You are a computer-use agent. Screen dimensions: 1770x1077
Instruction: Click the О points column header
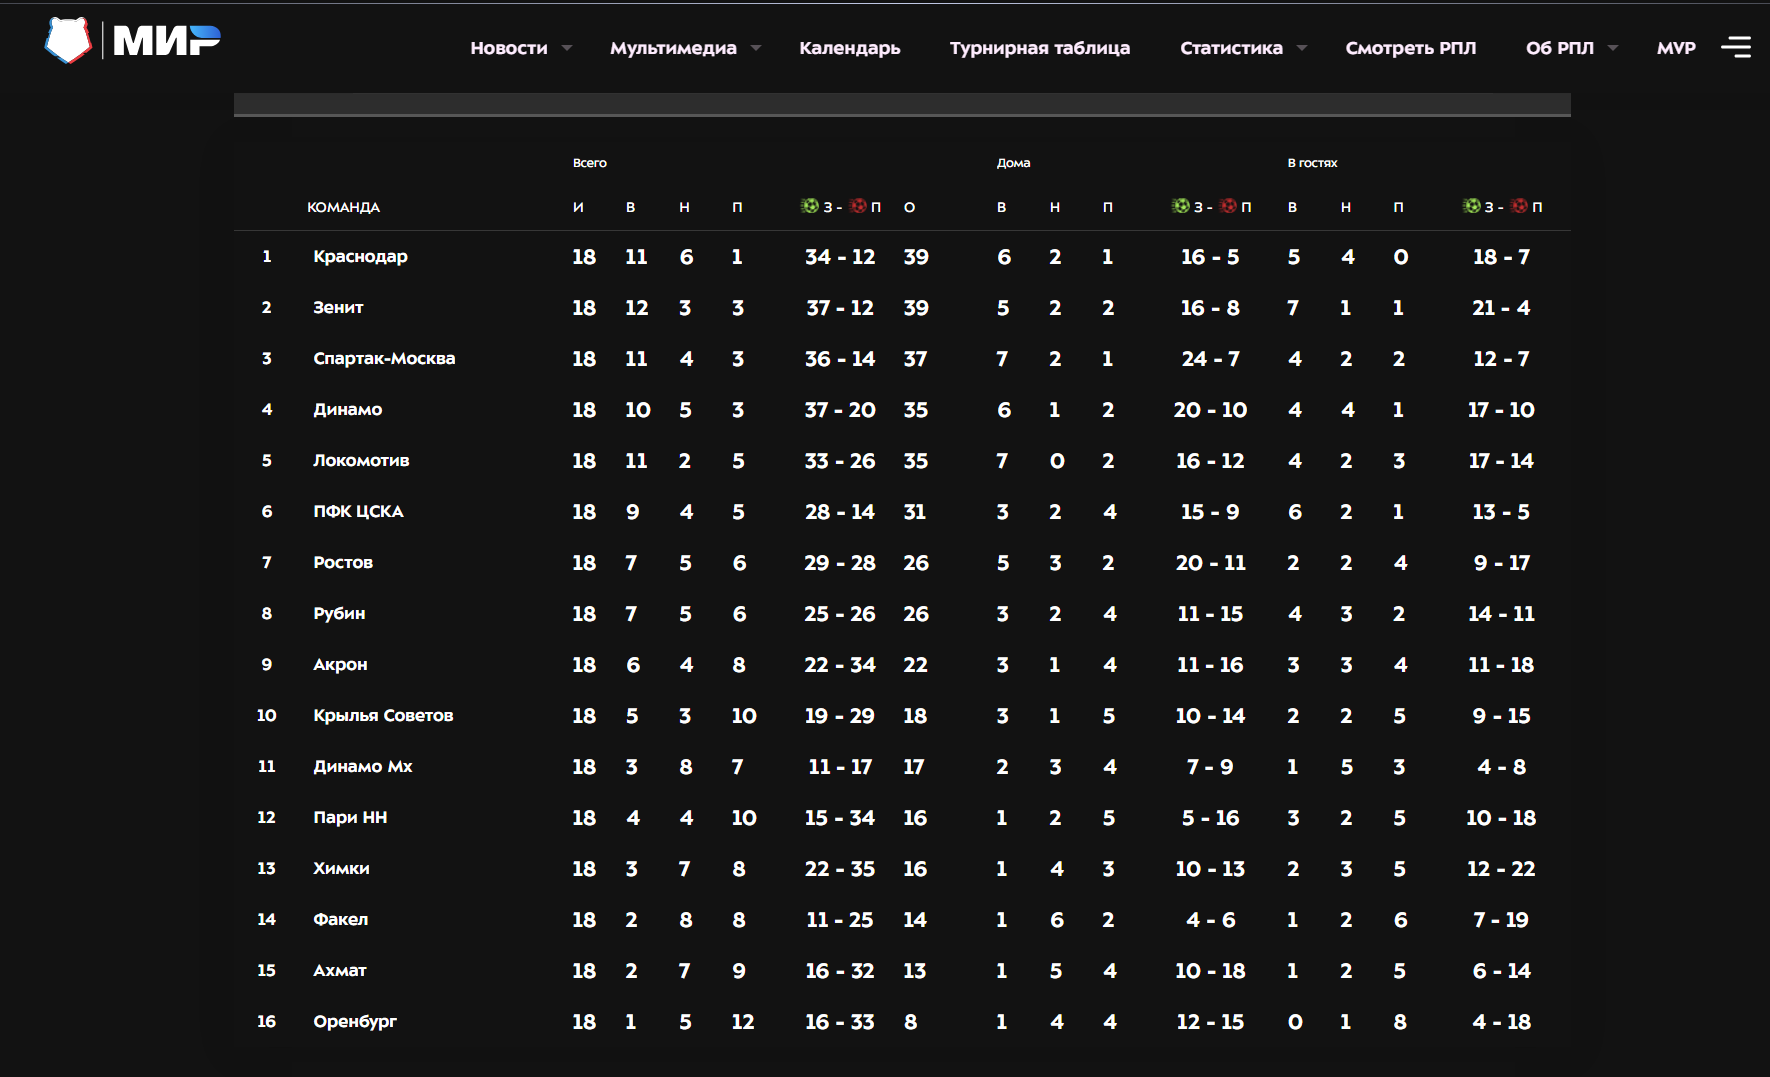click(909, 207)
